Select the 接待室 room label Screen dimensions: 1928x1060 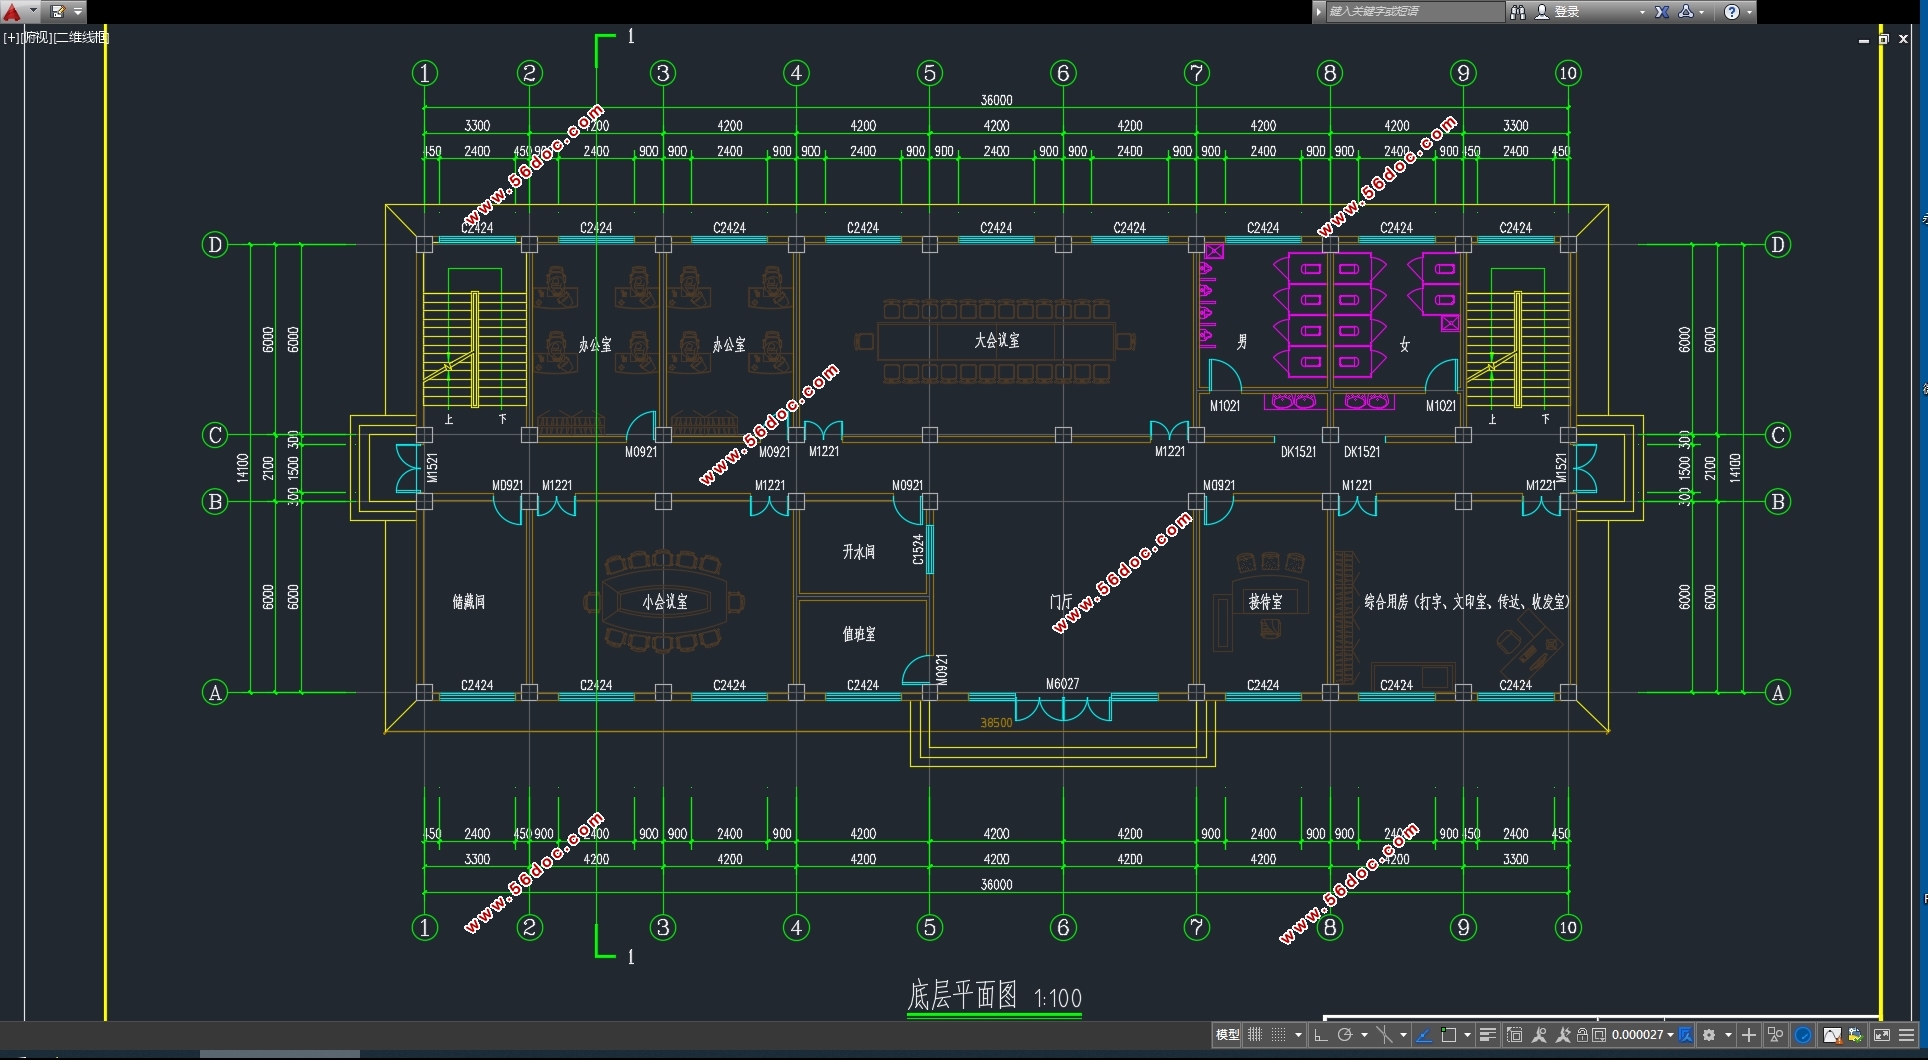(x=1264, y=601)
